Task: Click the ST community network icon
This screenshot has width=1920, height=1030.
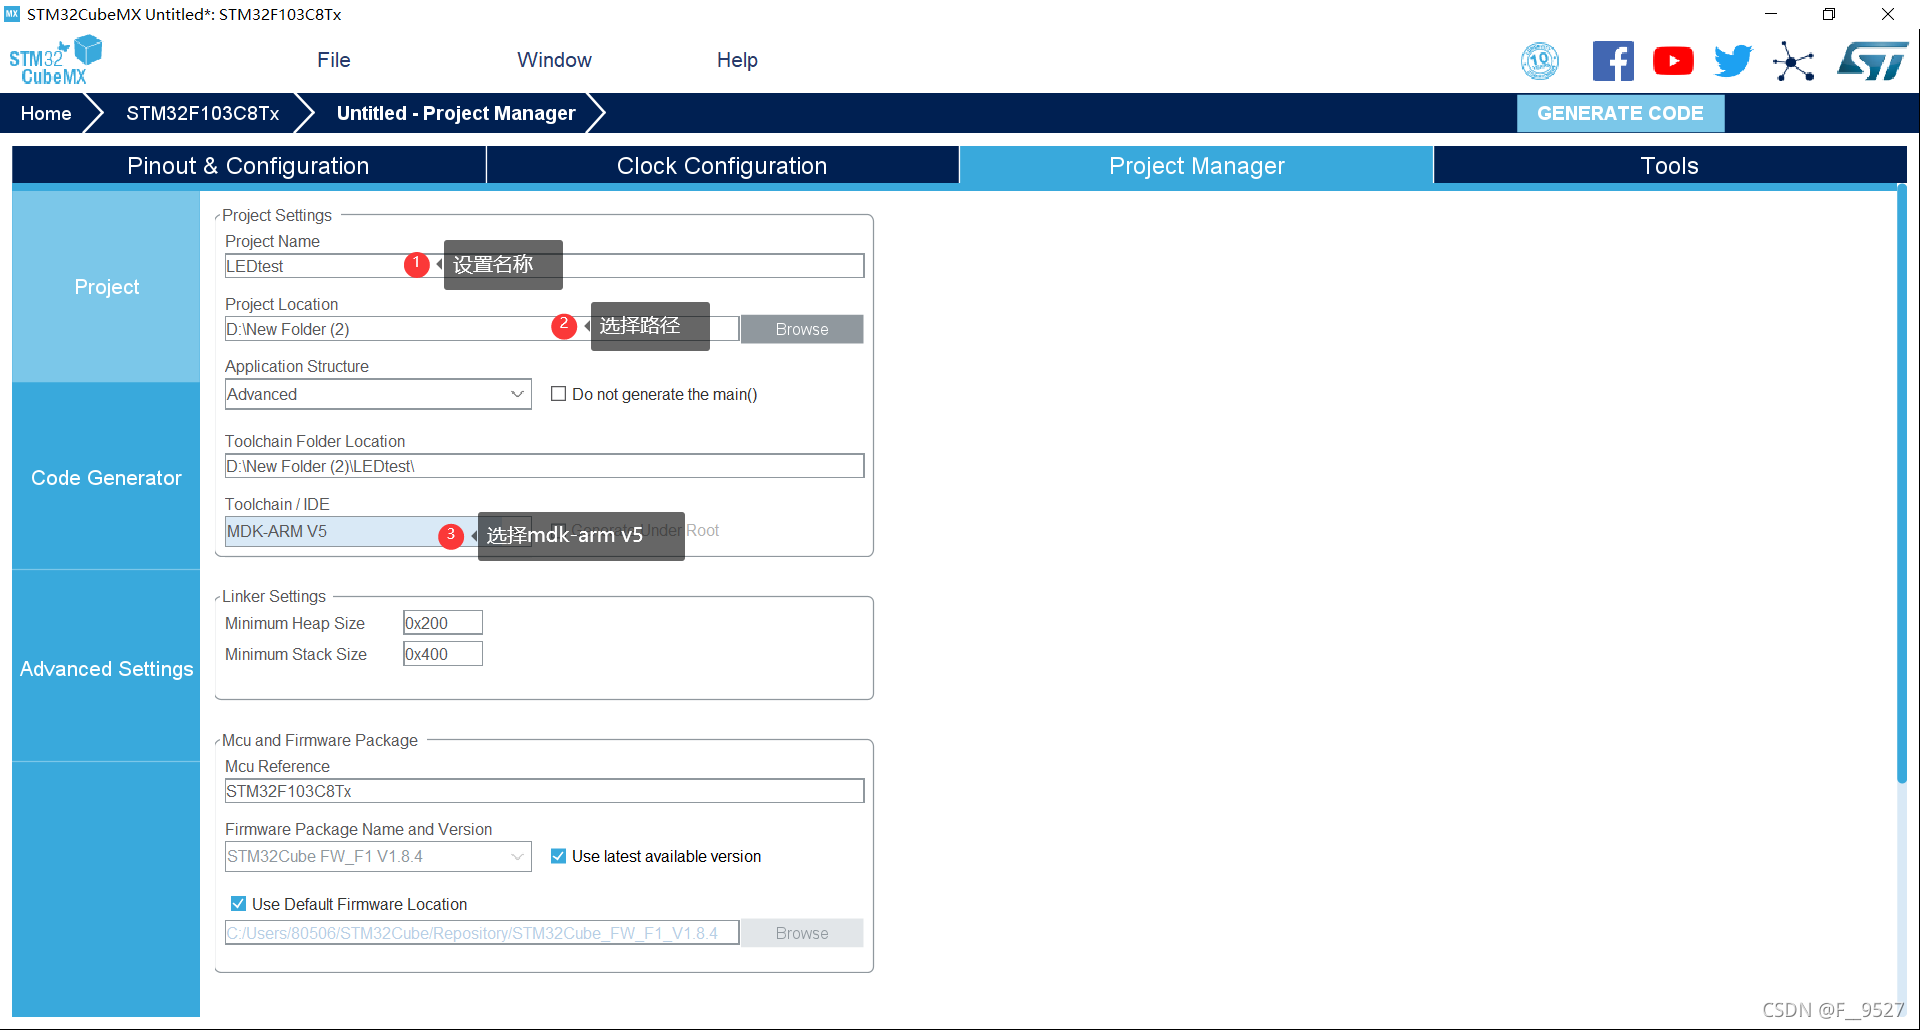Action: pos(1794,61)
